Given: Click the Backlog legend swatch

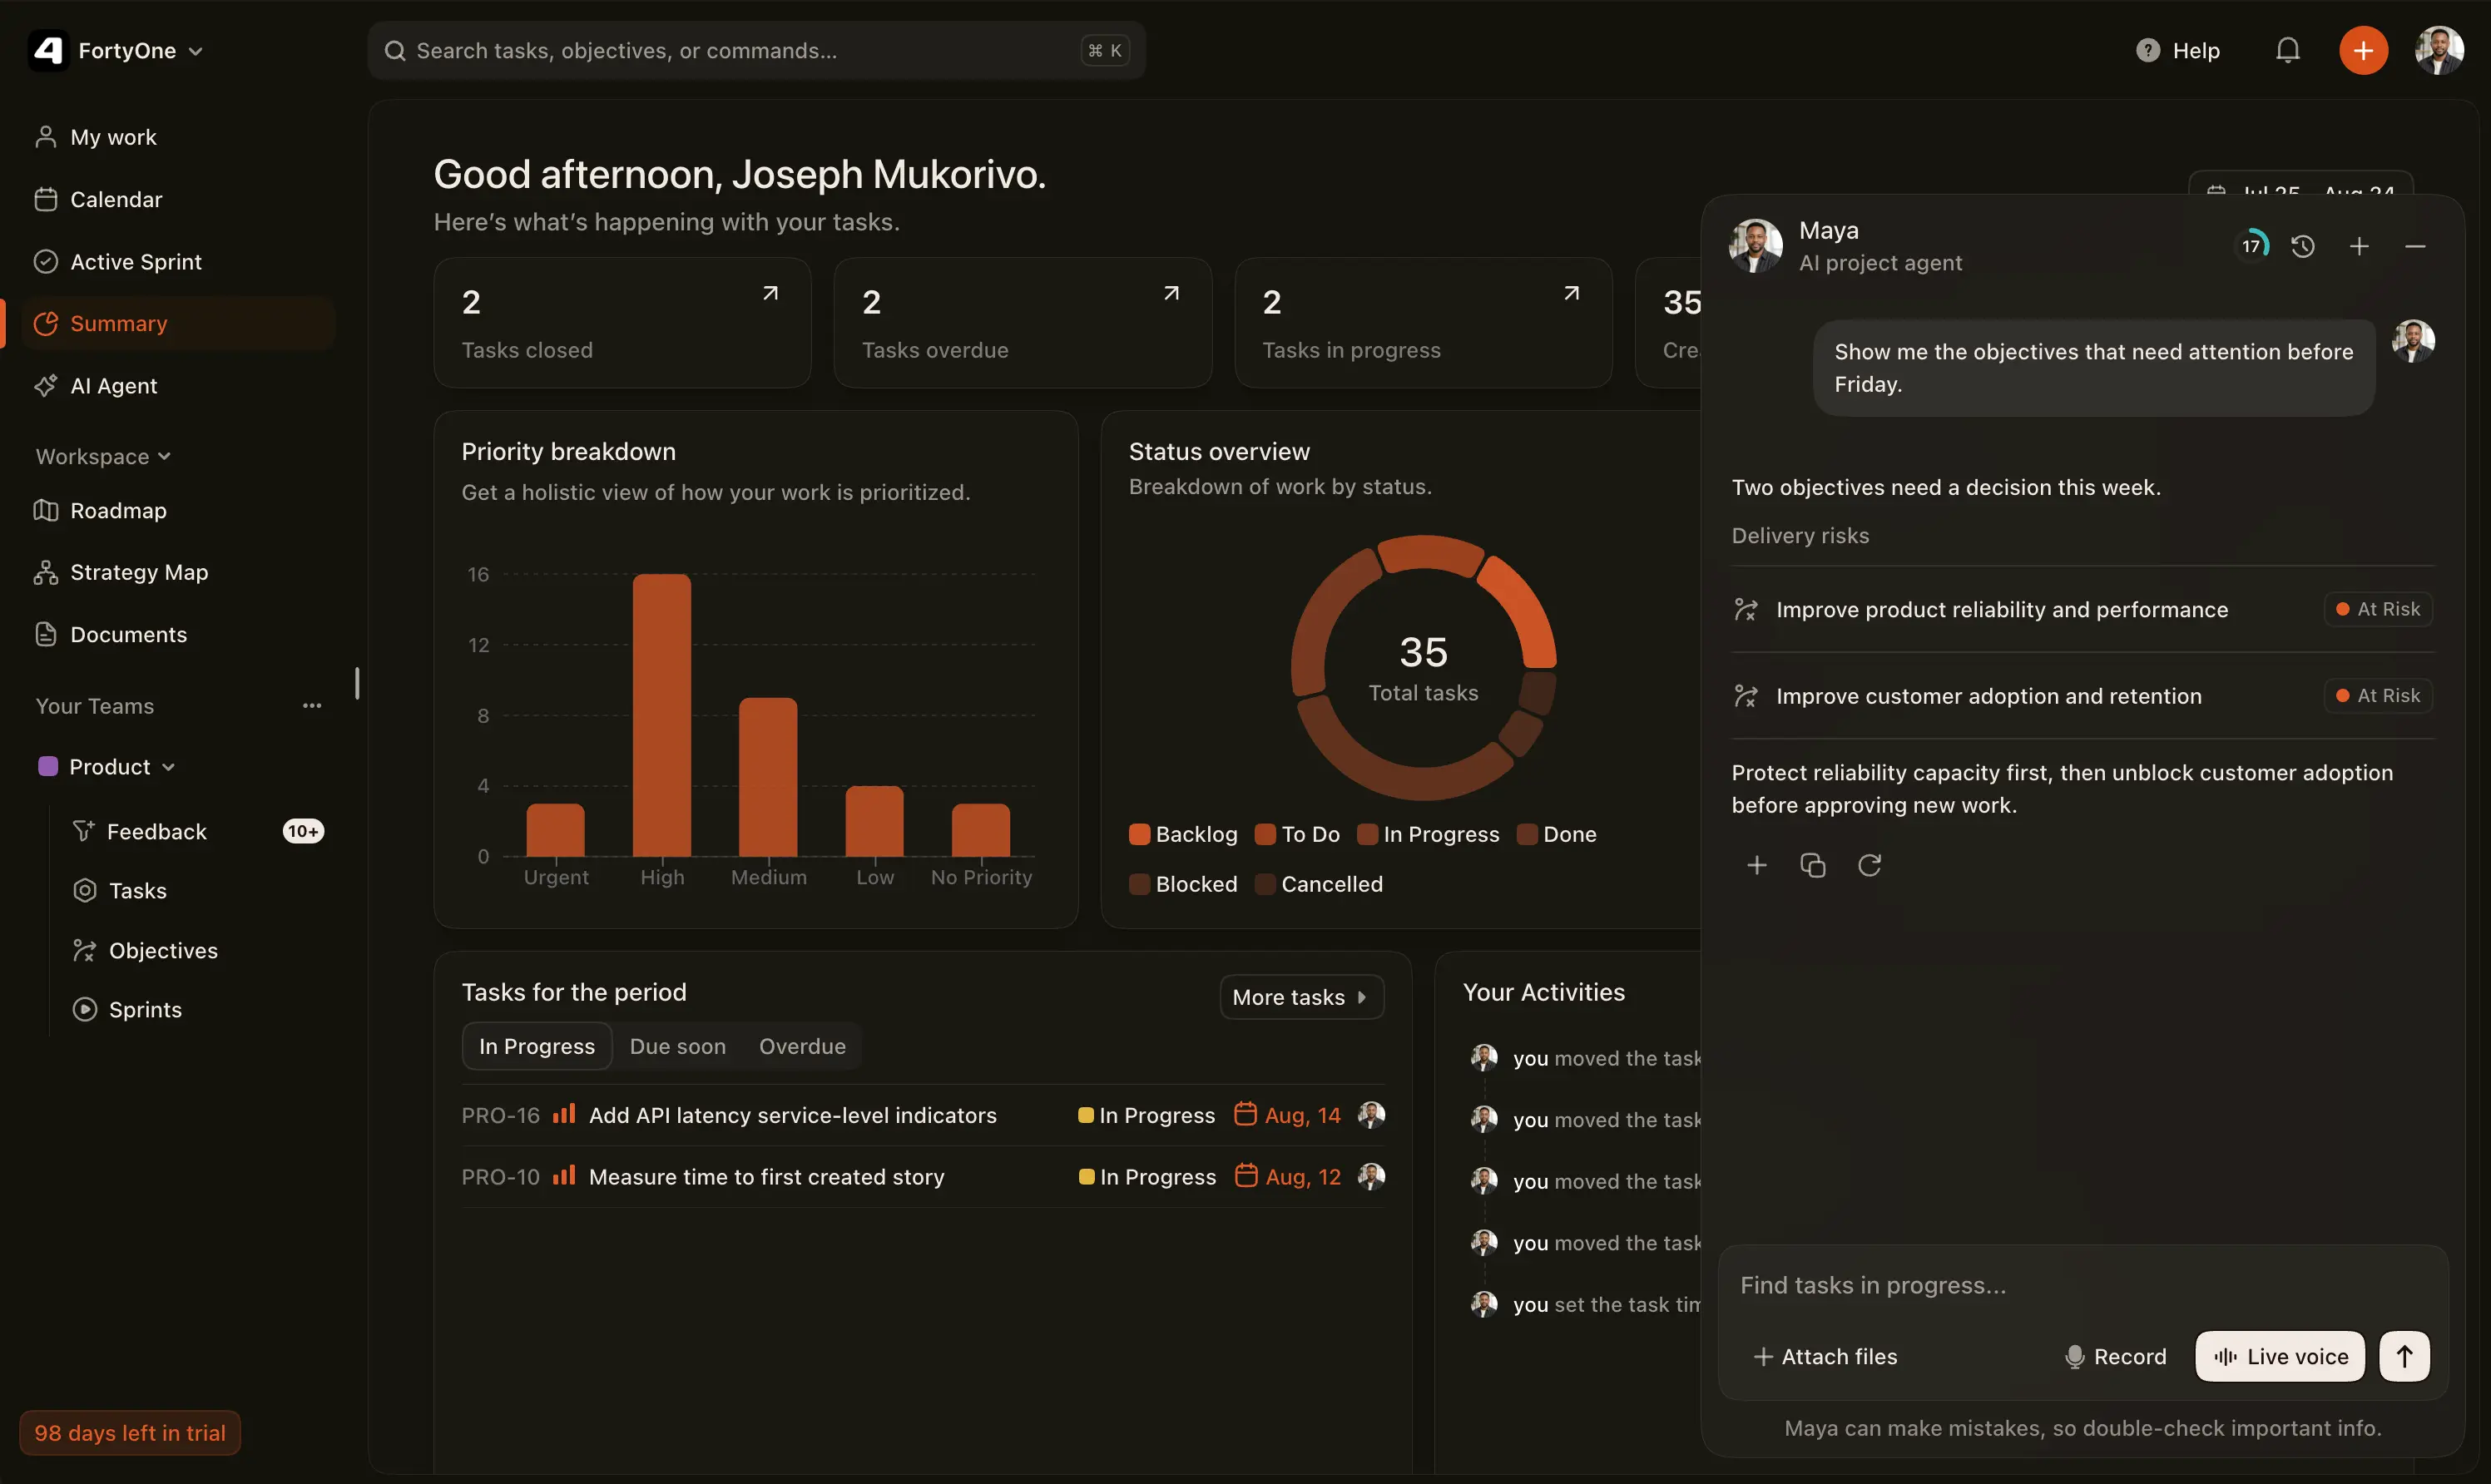Looking at the screenshot, I should (1139, 834).
